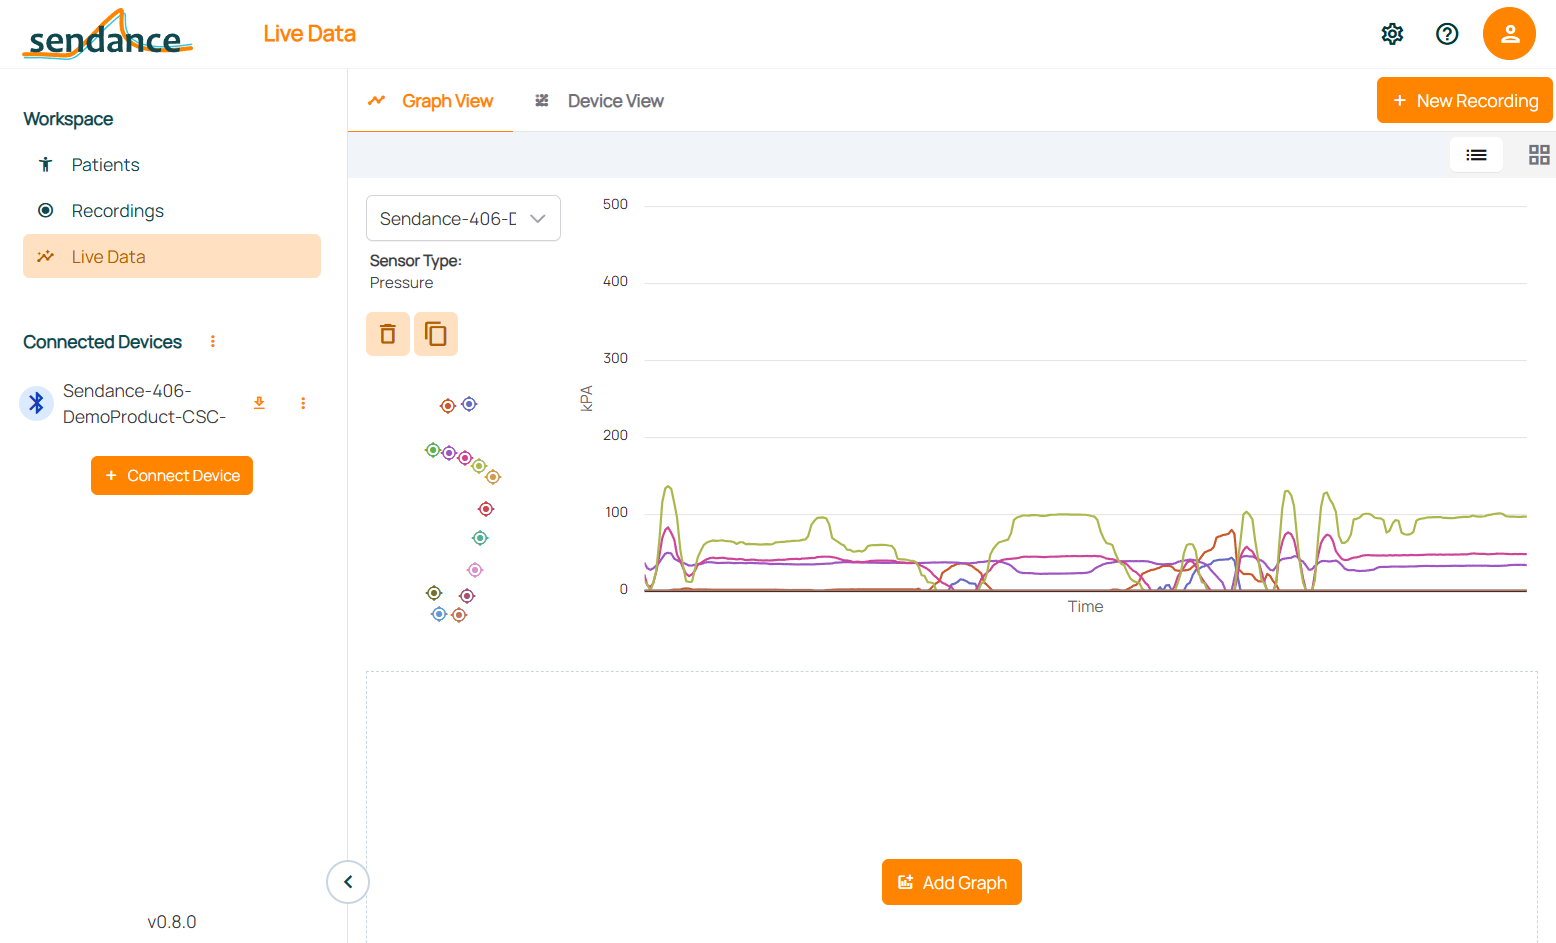Open Recordings in the workspace
Viewport: 1556px width, 943px height.
(172, 211)
